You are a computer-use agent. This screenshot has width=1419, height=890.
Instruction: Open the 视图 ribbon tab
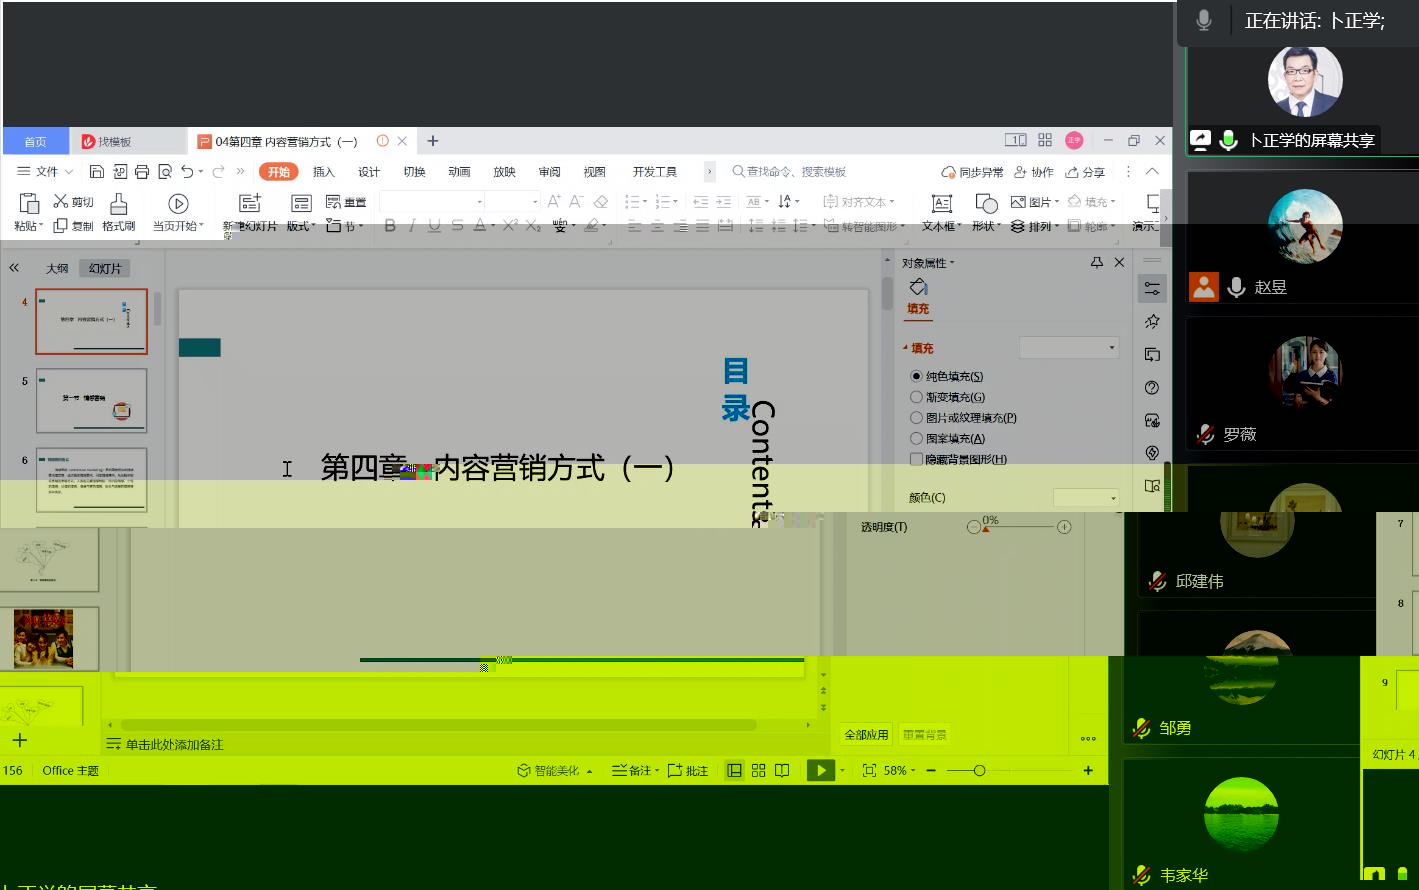(594, 172)
